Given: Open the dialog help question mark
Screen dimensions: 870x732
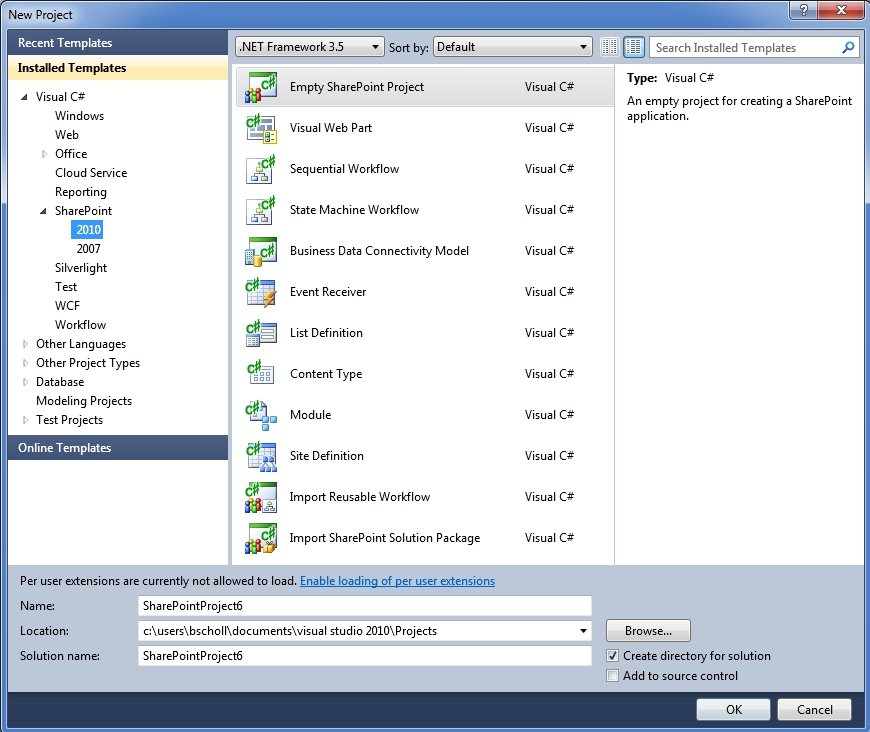Looking at the screenshot, I should pyautogui.click(x=803, y=10).
